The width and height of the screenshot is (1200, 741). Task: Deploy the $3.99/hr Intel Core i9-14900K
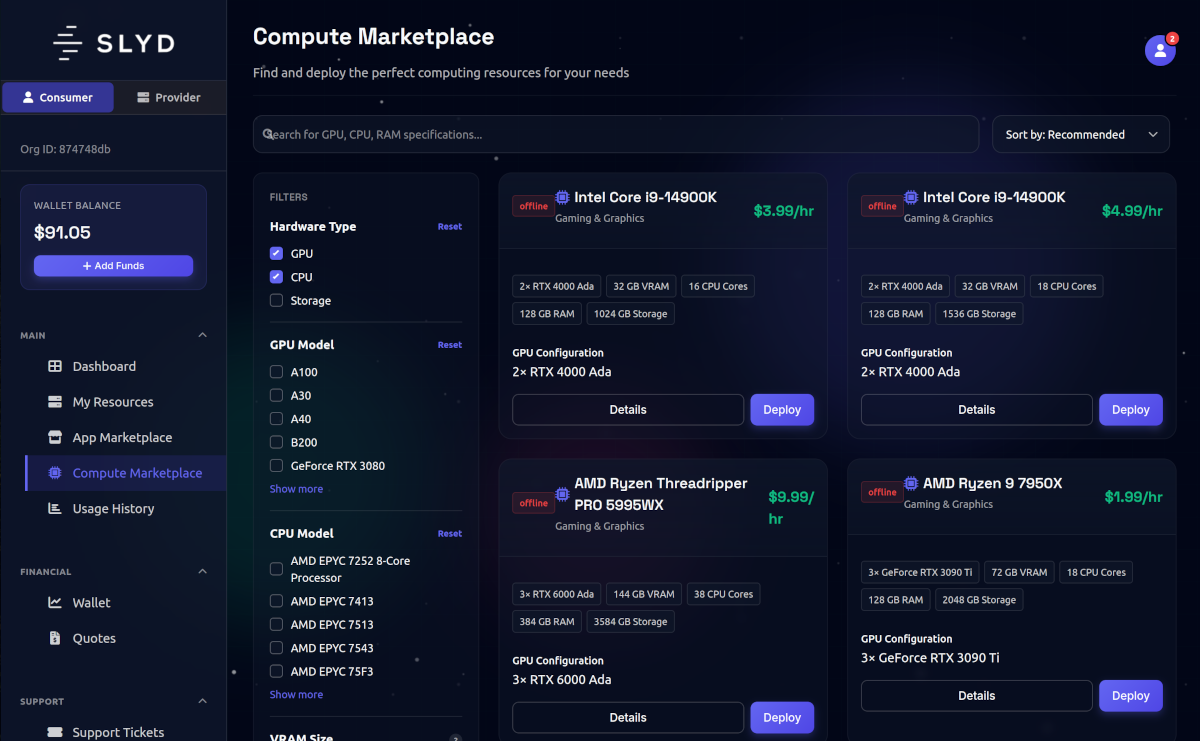click(782, 410)
